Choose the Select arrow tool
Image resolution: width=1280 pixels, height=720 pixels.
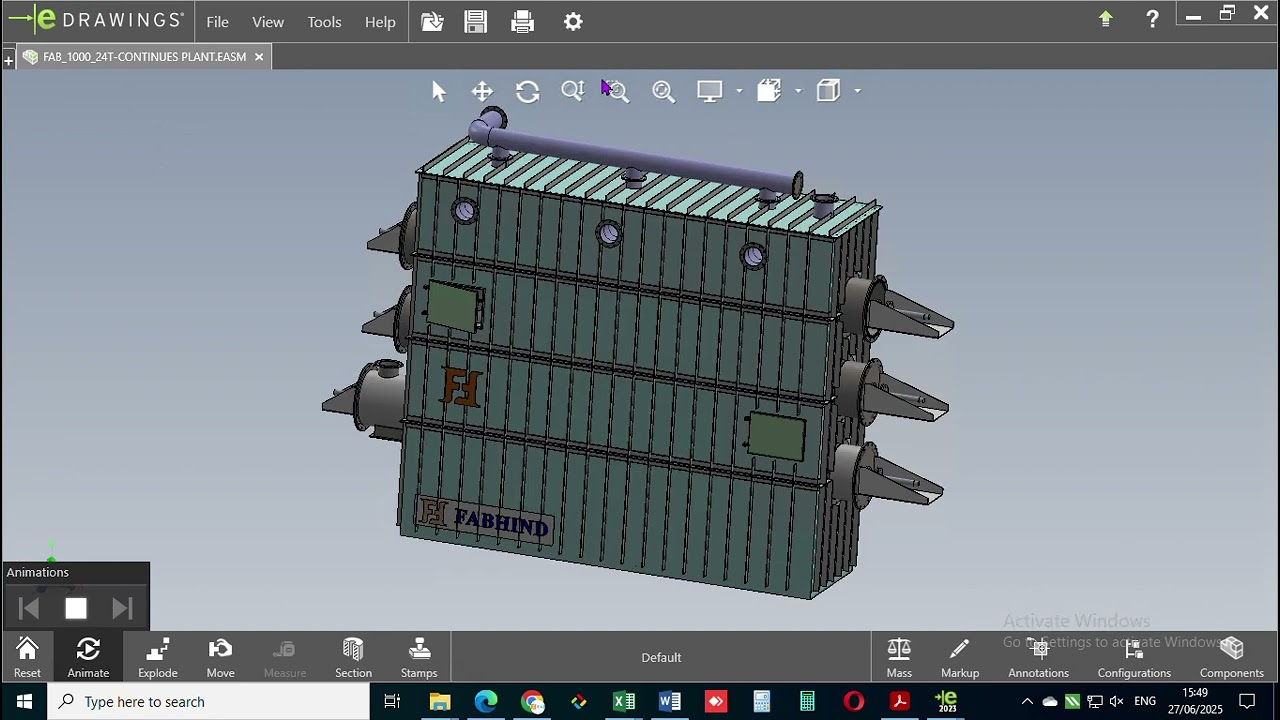point(439,91)
